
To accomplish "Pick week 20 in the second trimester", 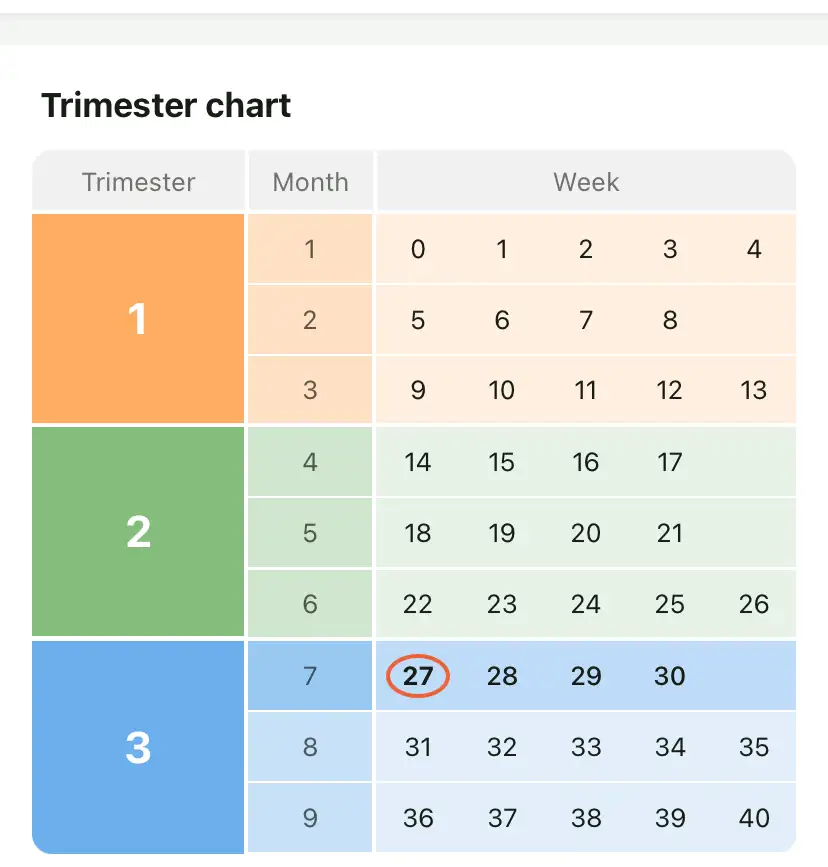I will coord(586,533).
